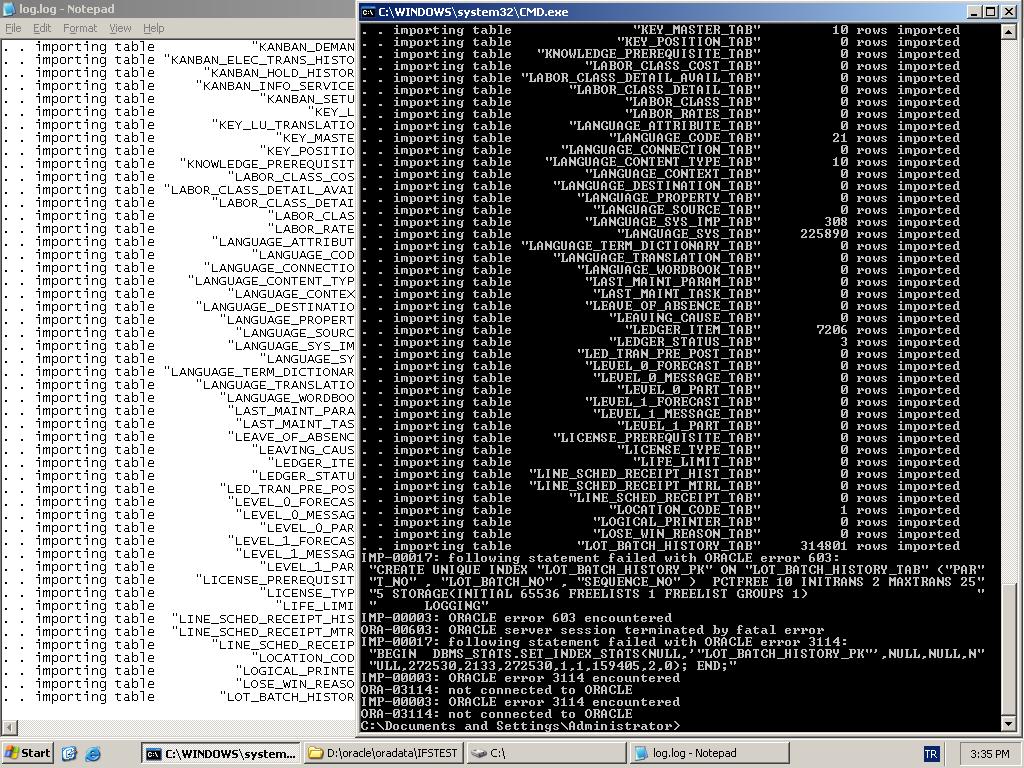The image size is (1024, 768).
Task: Open the View menu in Notepad
Action: (120, 28)
